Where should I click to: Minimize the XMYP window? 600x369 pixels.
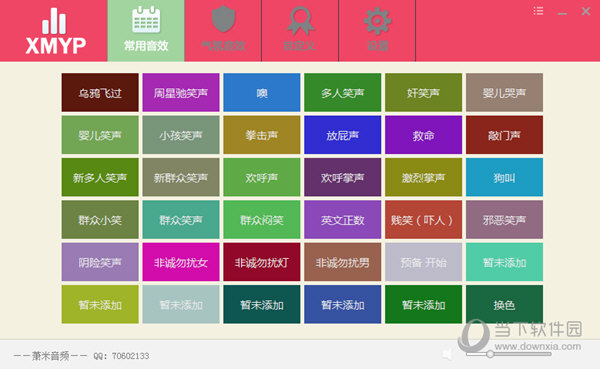[x=562, y=13]
